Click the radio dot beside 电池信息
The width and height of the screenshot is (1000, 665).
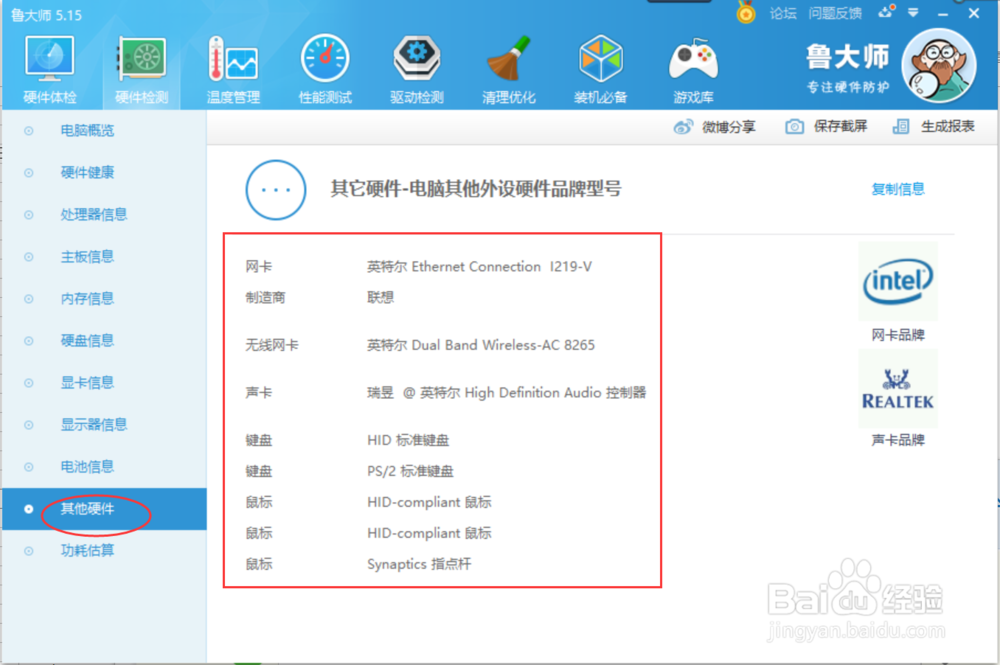[x=29, y=467]
